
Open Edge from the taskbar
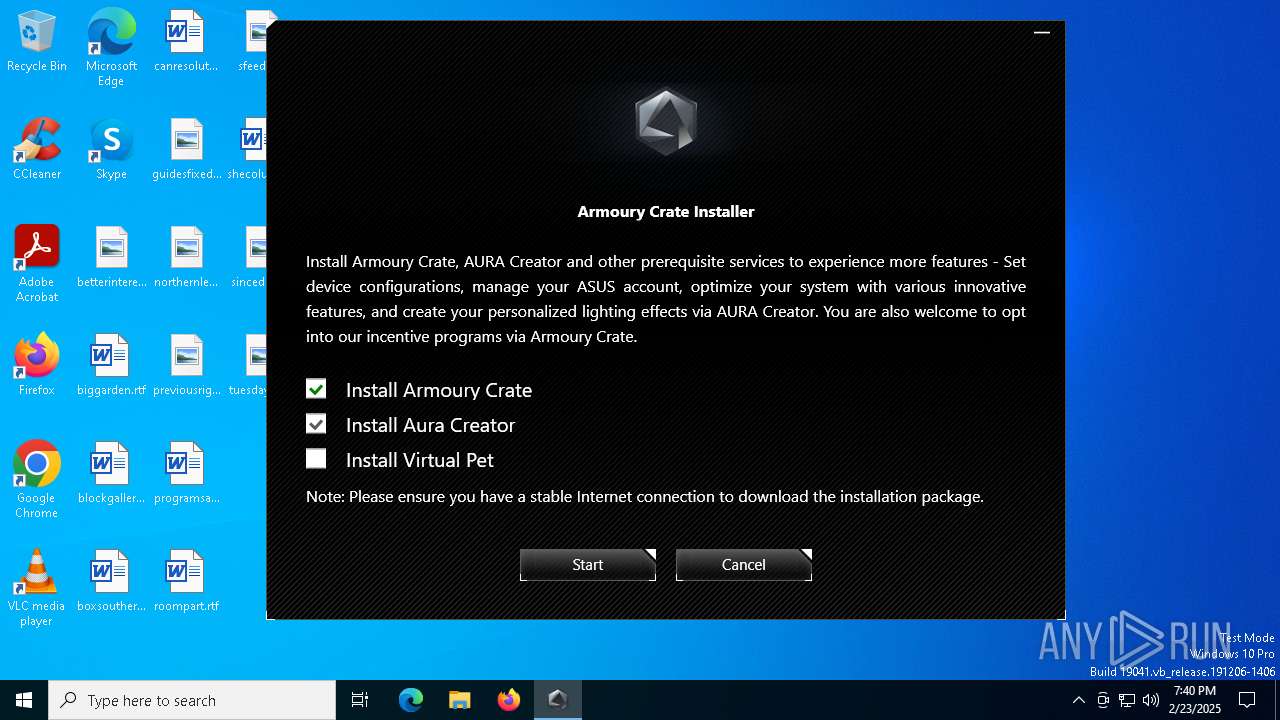click(x=411, y=700)
